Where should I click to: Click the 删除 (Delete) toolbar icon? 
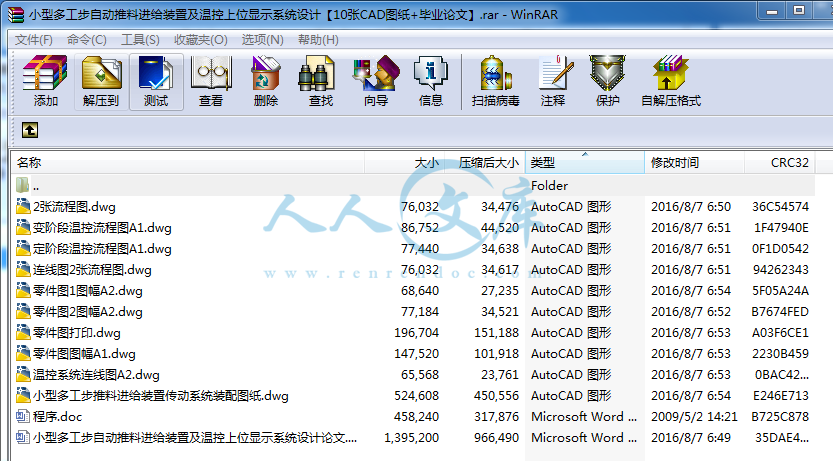(x=266, y=73)
